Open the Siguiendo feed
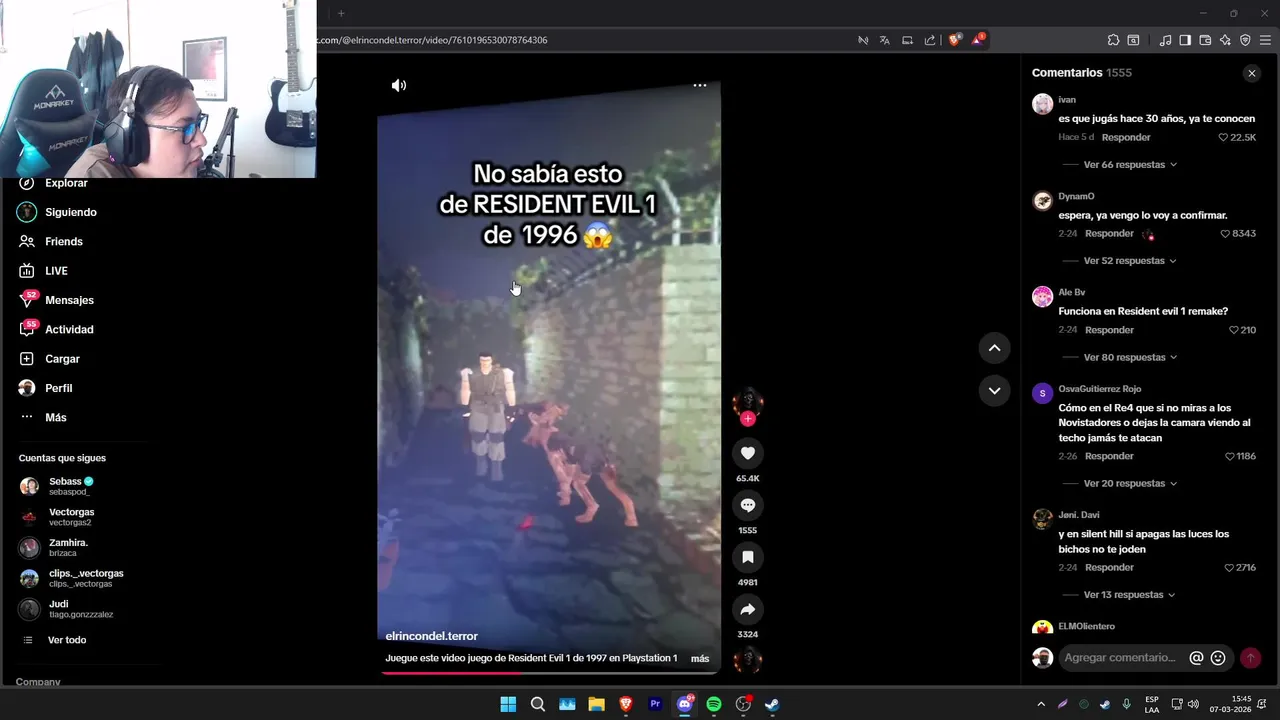This screenshot has height=720, width=1280. tap(70, 212)
